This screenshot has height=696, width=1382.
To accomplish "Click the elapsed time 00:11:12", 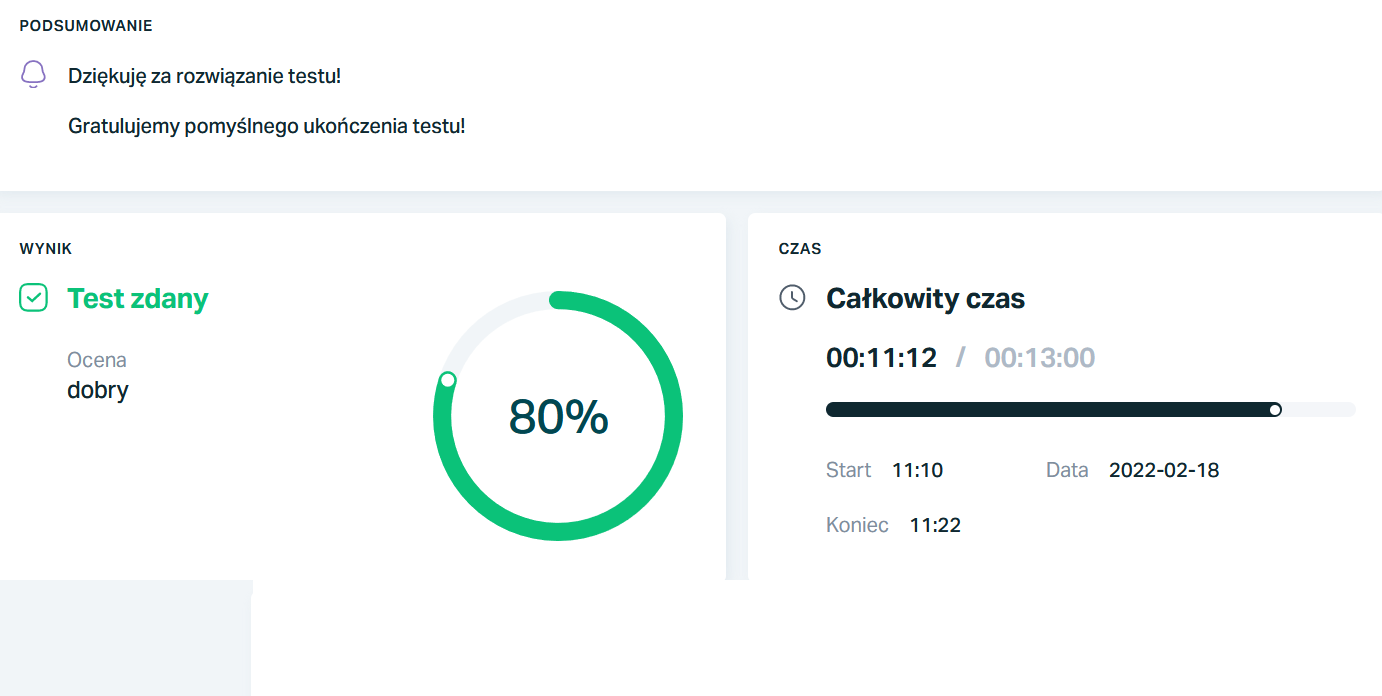I will point(881,357).
